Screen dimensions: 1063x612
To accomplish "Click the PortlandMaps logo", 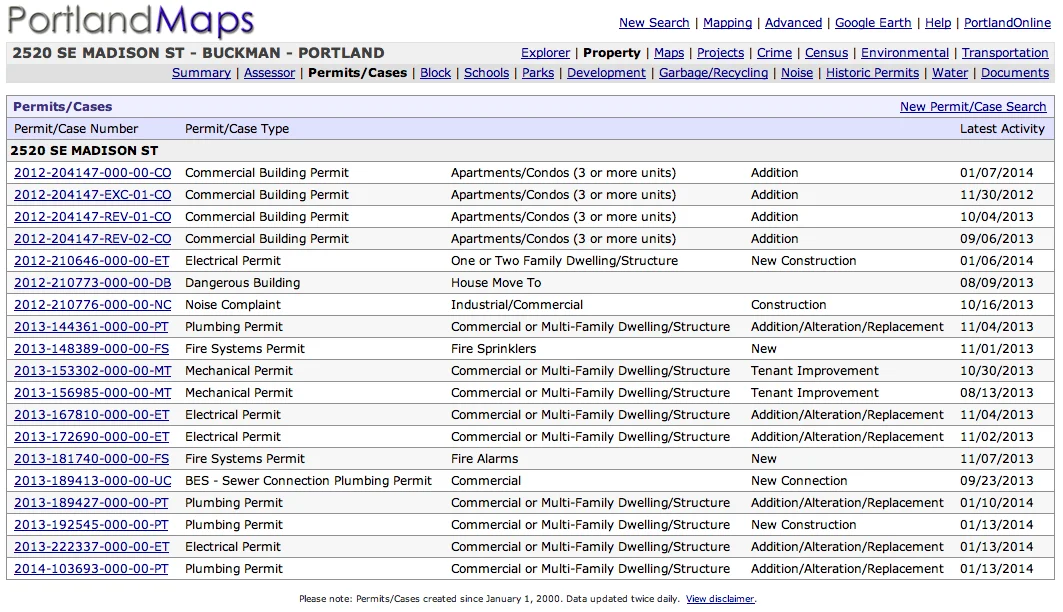I will point(131,20).
